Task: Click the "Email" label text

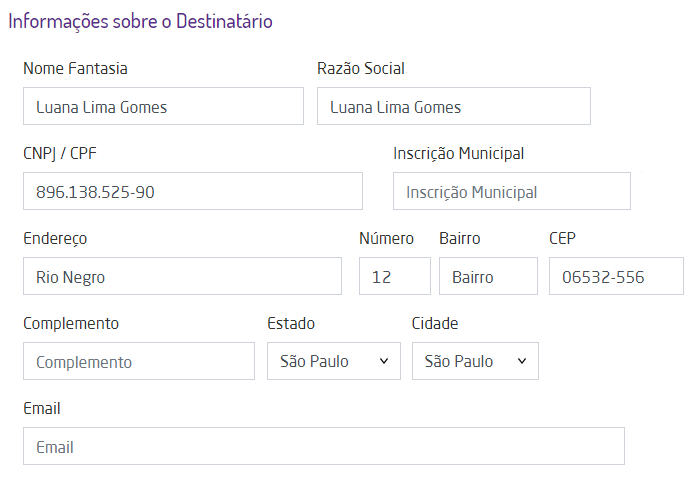Action: pyautogui.click(x=41, y=408)
